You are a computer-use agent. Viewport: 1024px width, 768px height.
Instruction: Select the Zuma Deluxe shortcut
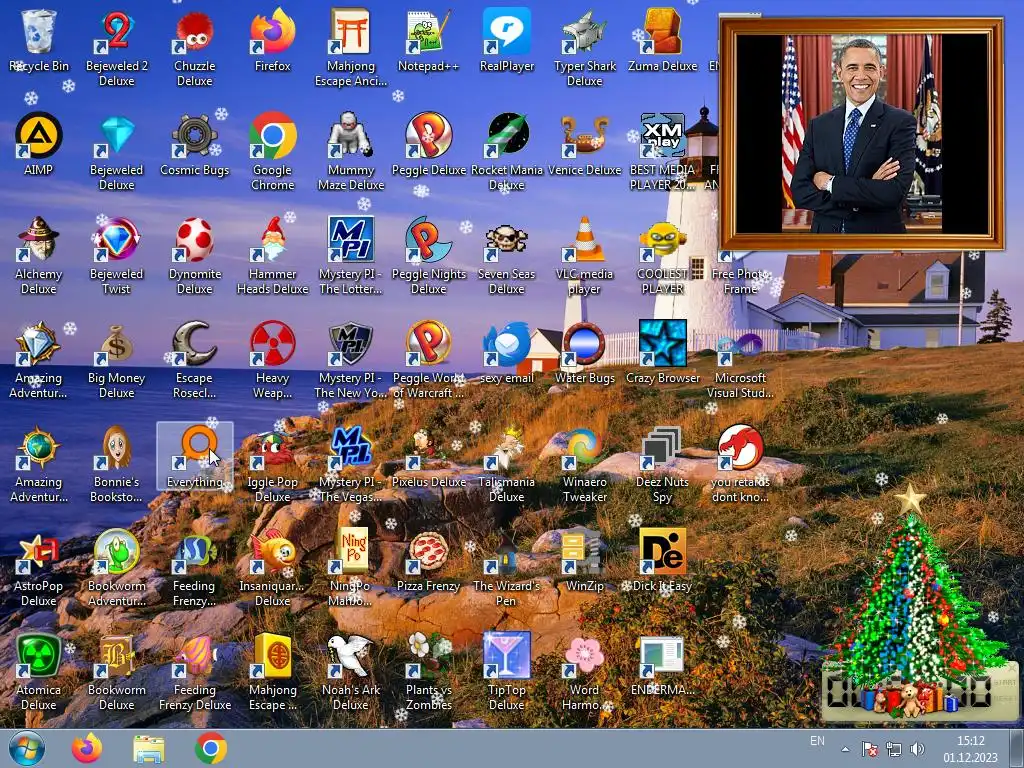pos(662,31)
